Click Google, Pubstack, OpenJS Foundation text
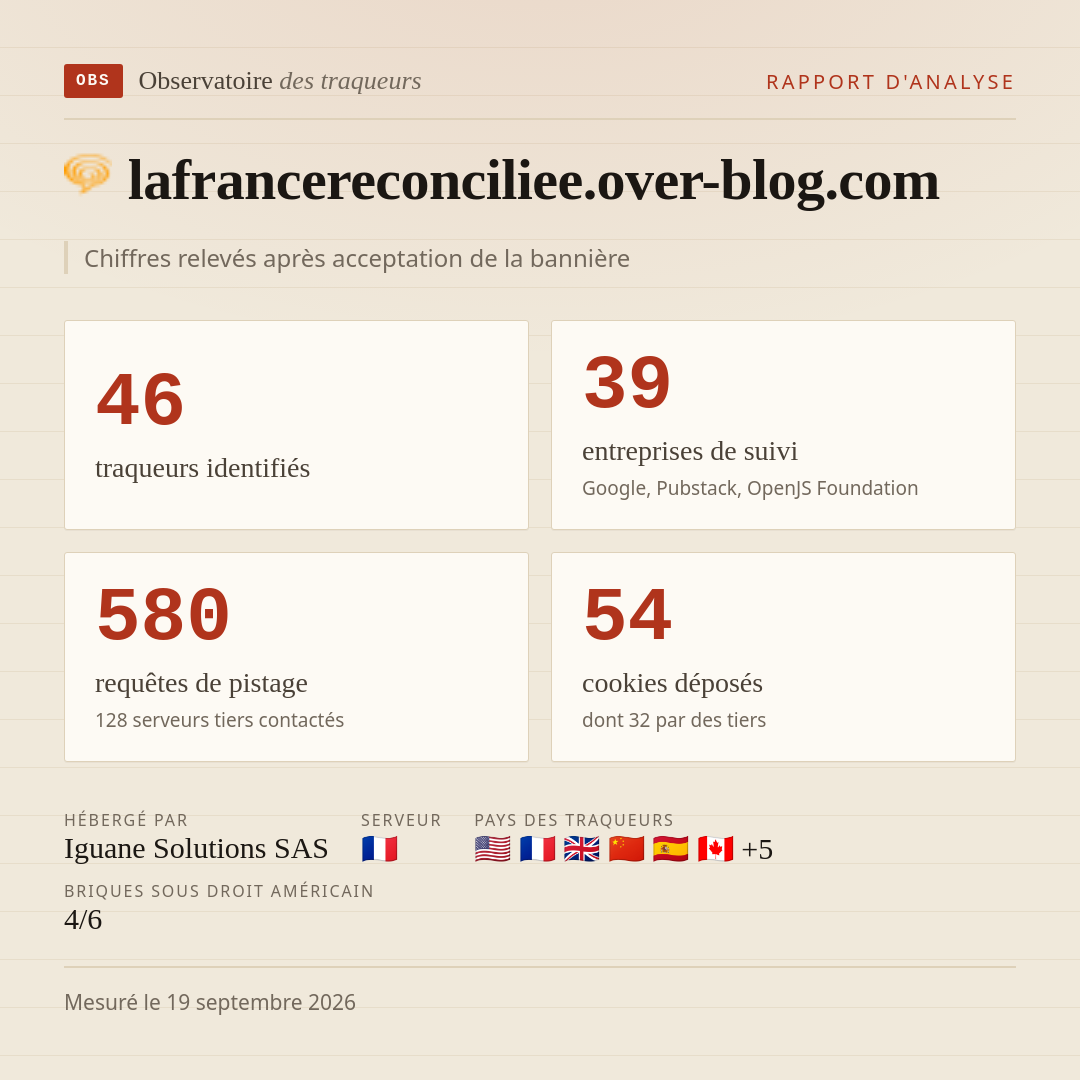The width and height of the screenshot is (1080, 1080). click(x=750, y=488)
